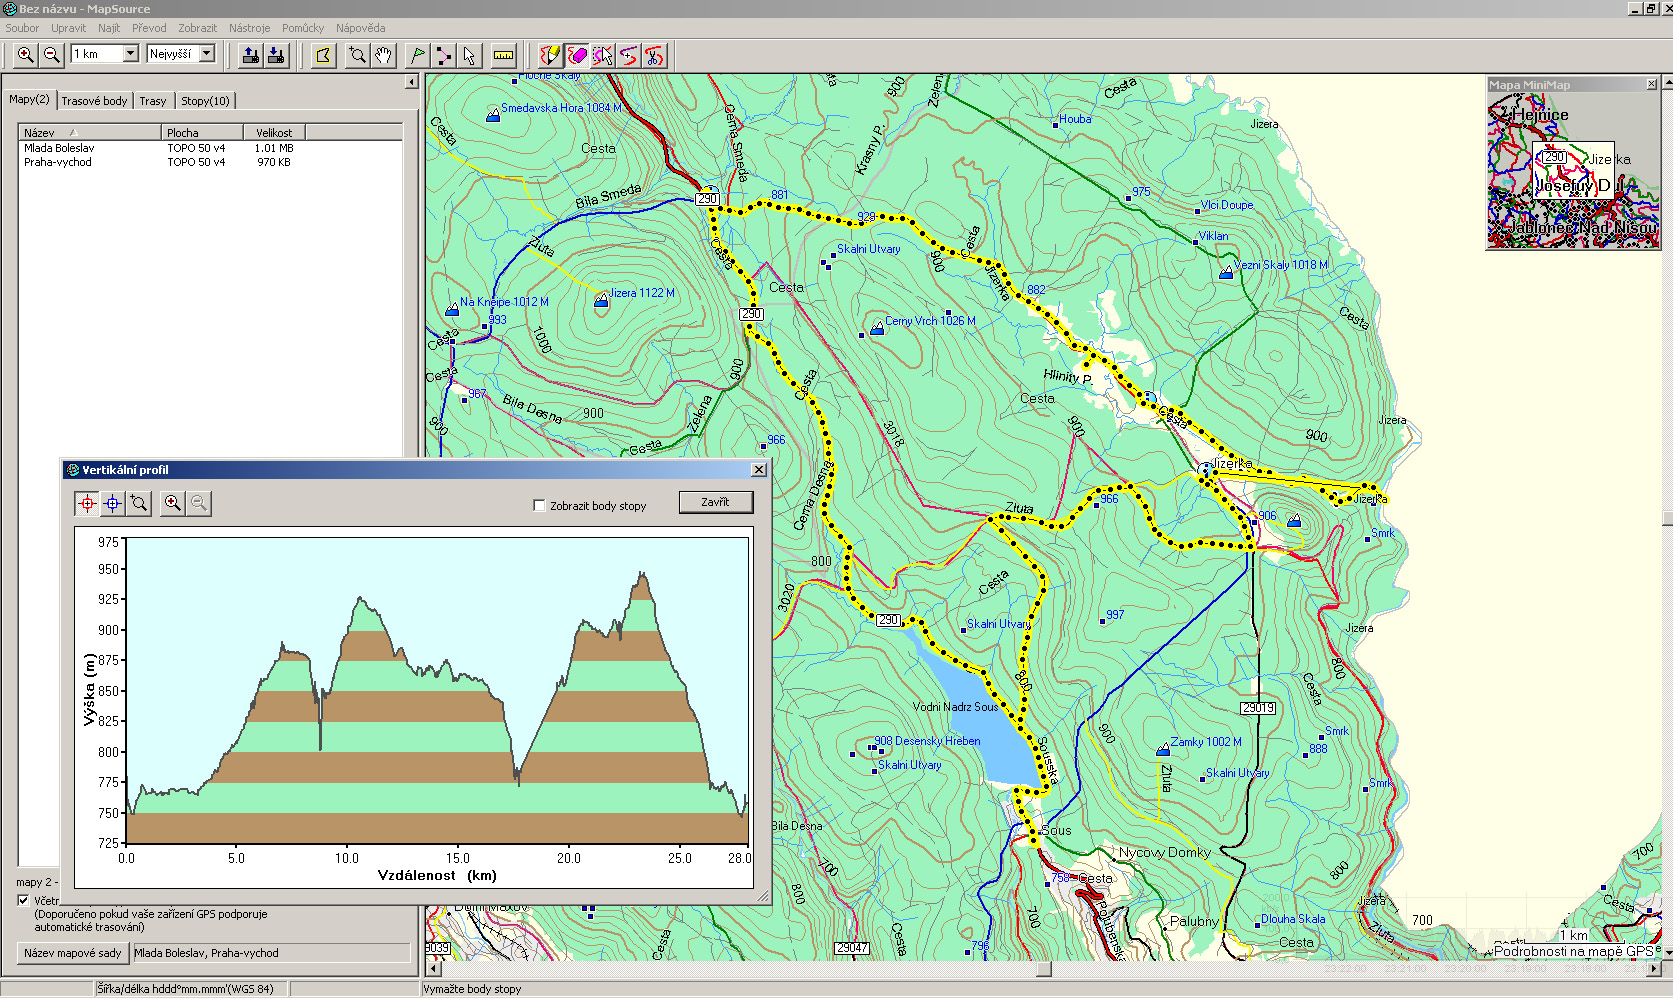Image resolution: width=1673 pixels, height=999 pixels.
Task: Pick the Track divide scissors tool
Action: [x=654, y=55]
